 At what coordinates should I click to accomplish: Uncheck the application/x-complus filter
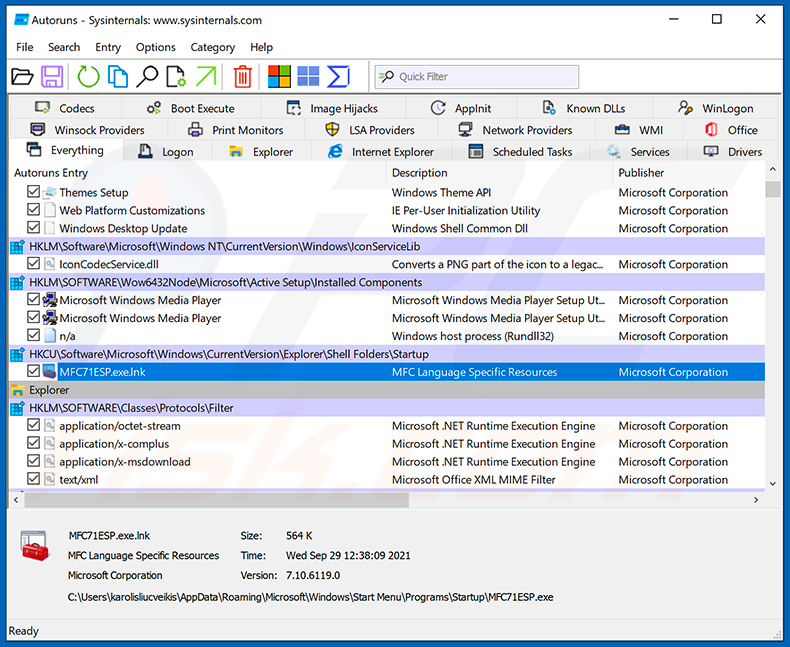[33, 443]
